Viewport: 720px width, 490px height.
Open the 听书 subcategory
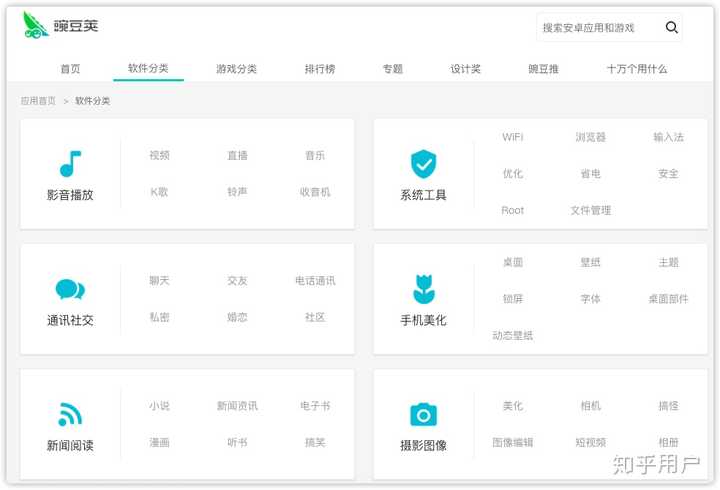(x=237, y=443)
